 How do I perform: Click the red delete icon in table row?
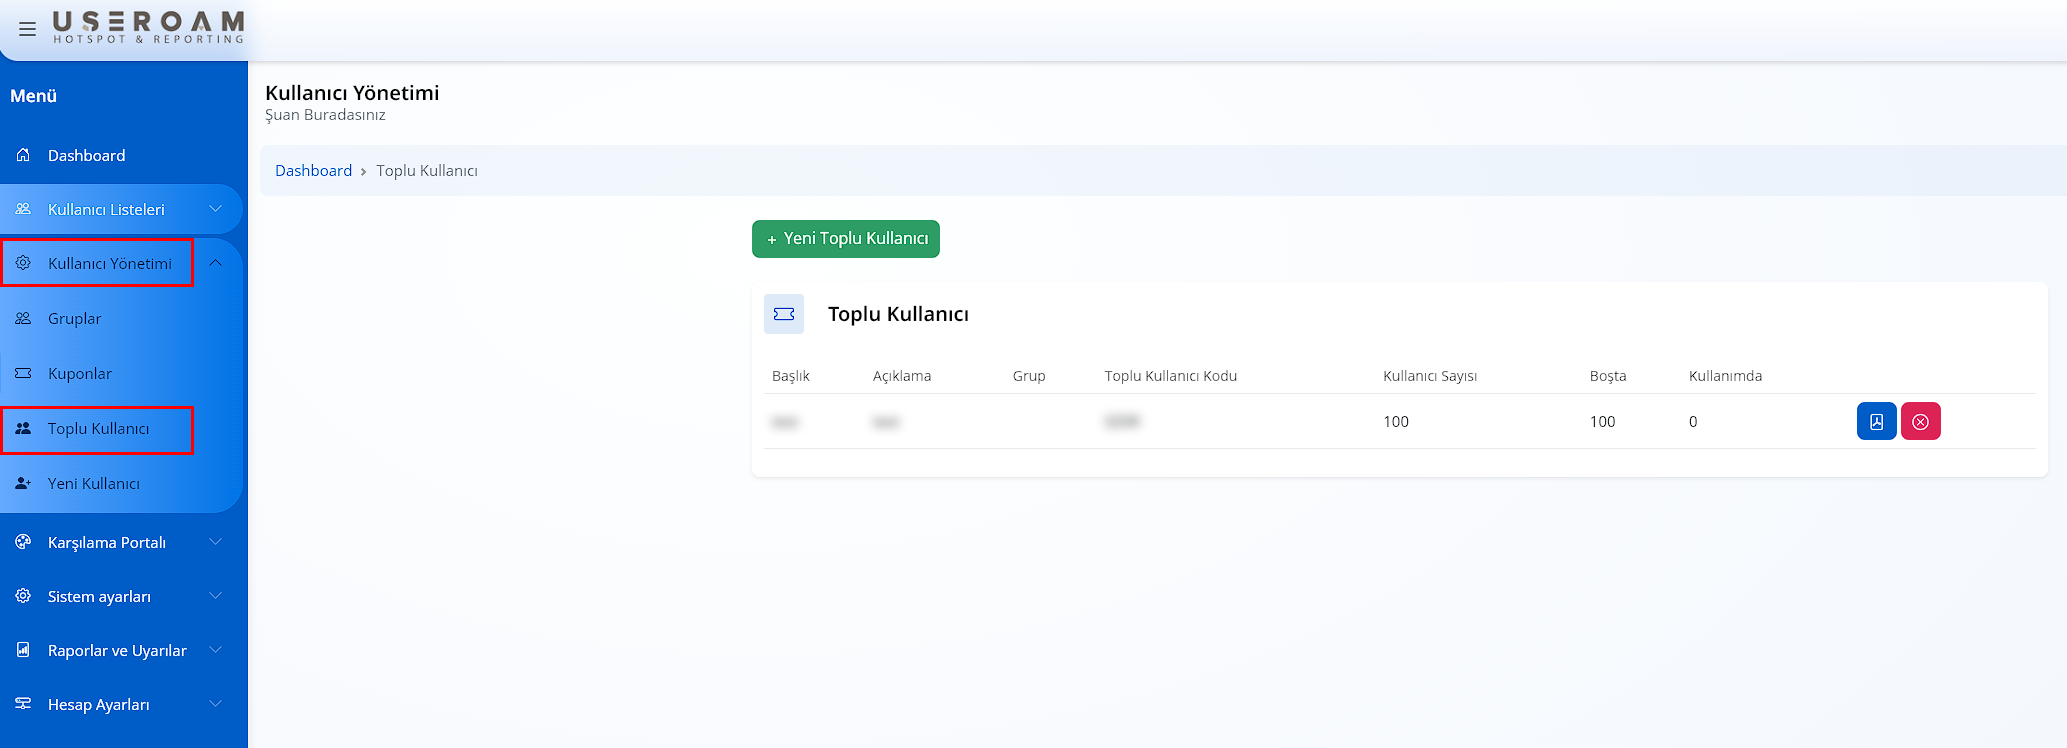coord(1920,421)
